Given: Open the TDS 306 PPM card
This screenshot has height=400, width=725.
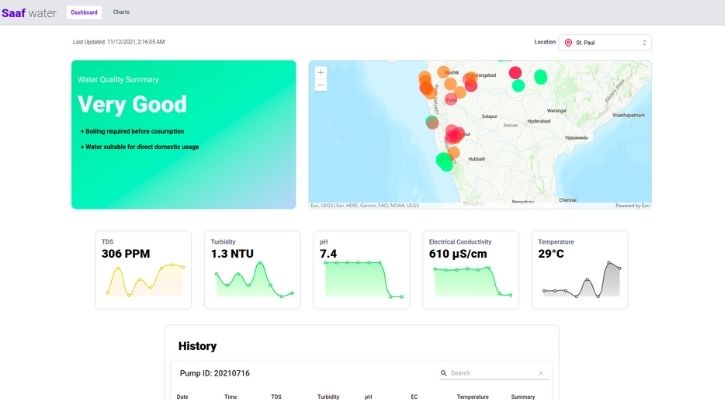Looking at the screenshot, I should pyautogui.click(x=143, y=270).
